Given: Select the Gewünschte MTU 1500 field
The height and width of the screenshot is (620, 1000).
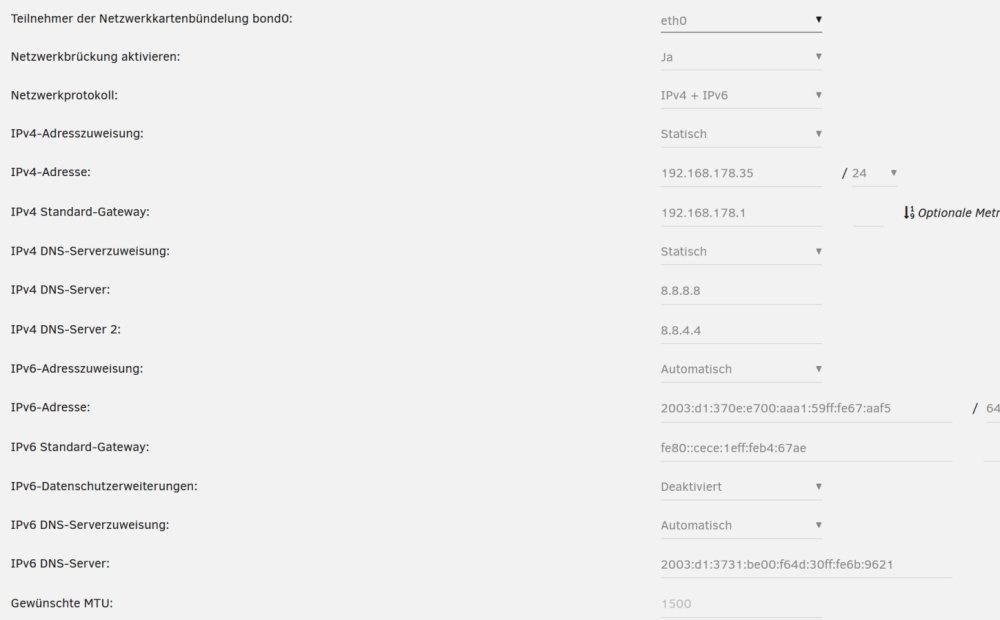Looking at the screenshot, I should pyautogui.click(x=741, y=604).
